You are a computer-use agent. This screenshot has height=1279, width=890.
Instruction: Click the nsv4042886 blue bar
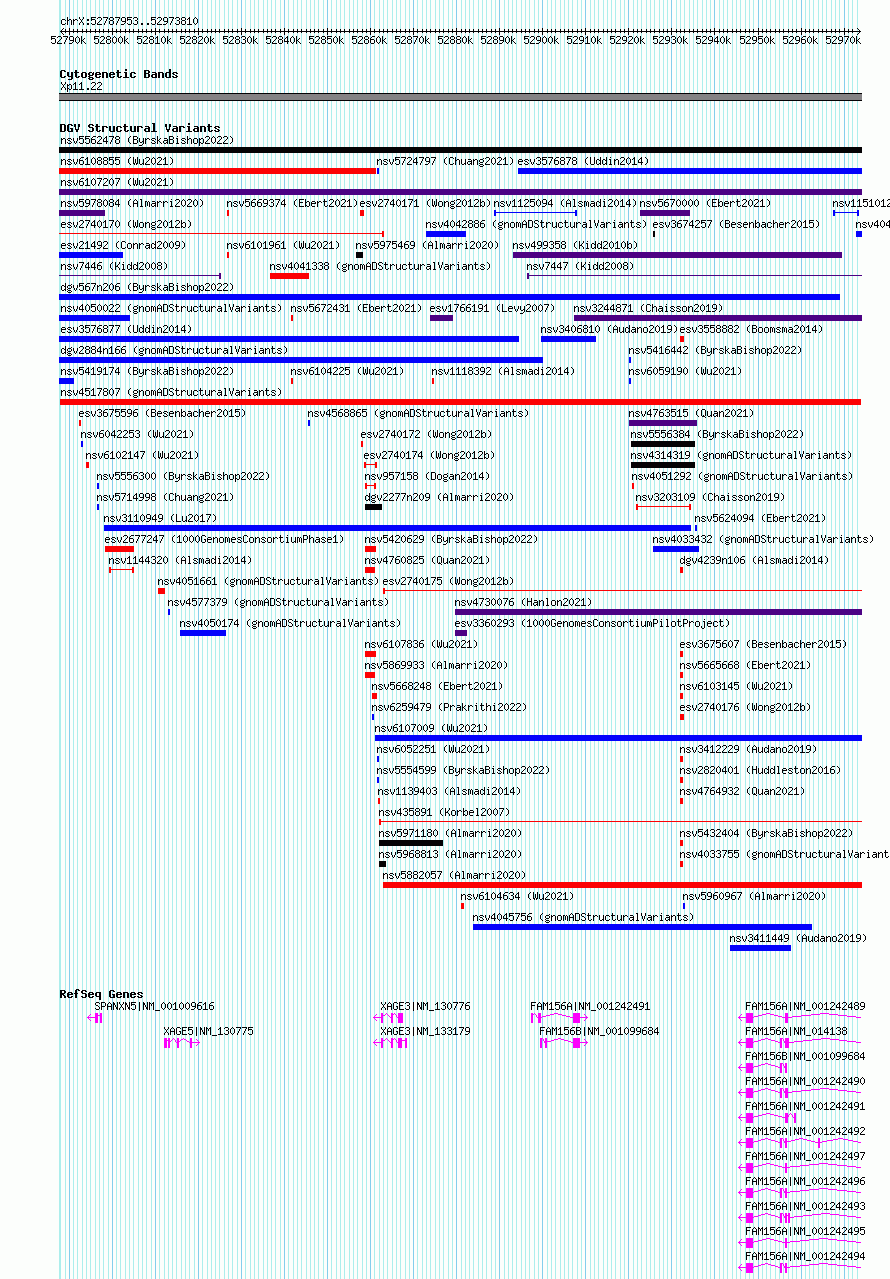[446, 234]
